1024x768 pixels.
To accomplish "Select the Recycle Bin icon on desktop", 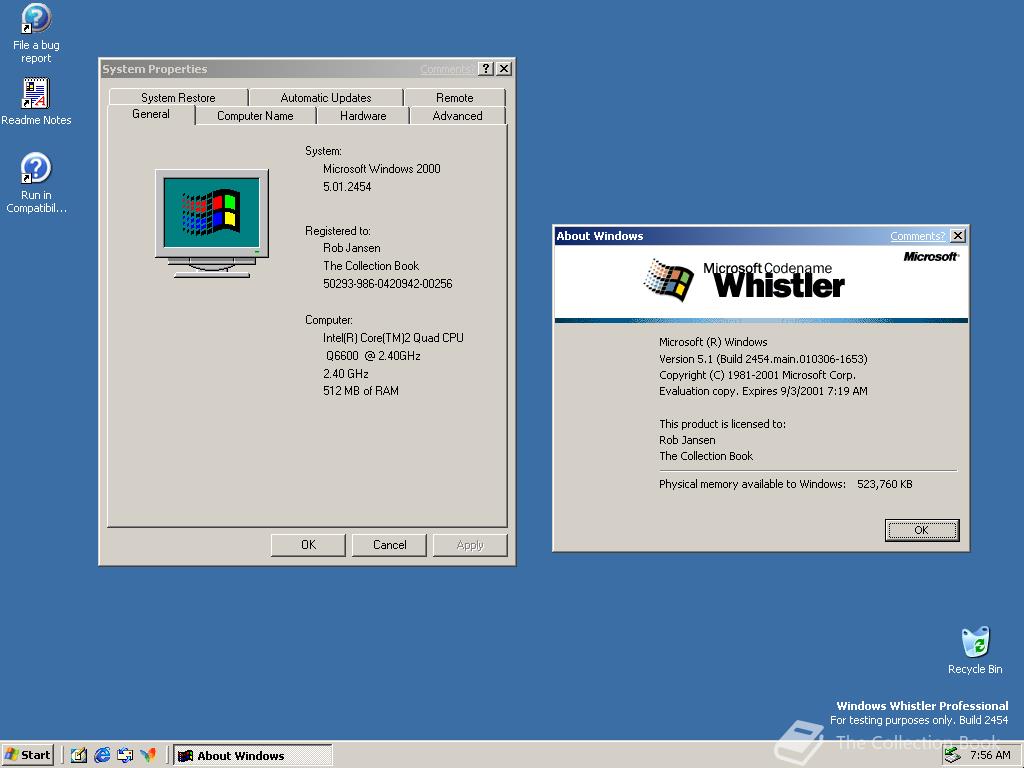I will 975,650.
